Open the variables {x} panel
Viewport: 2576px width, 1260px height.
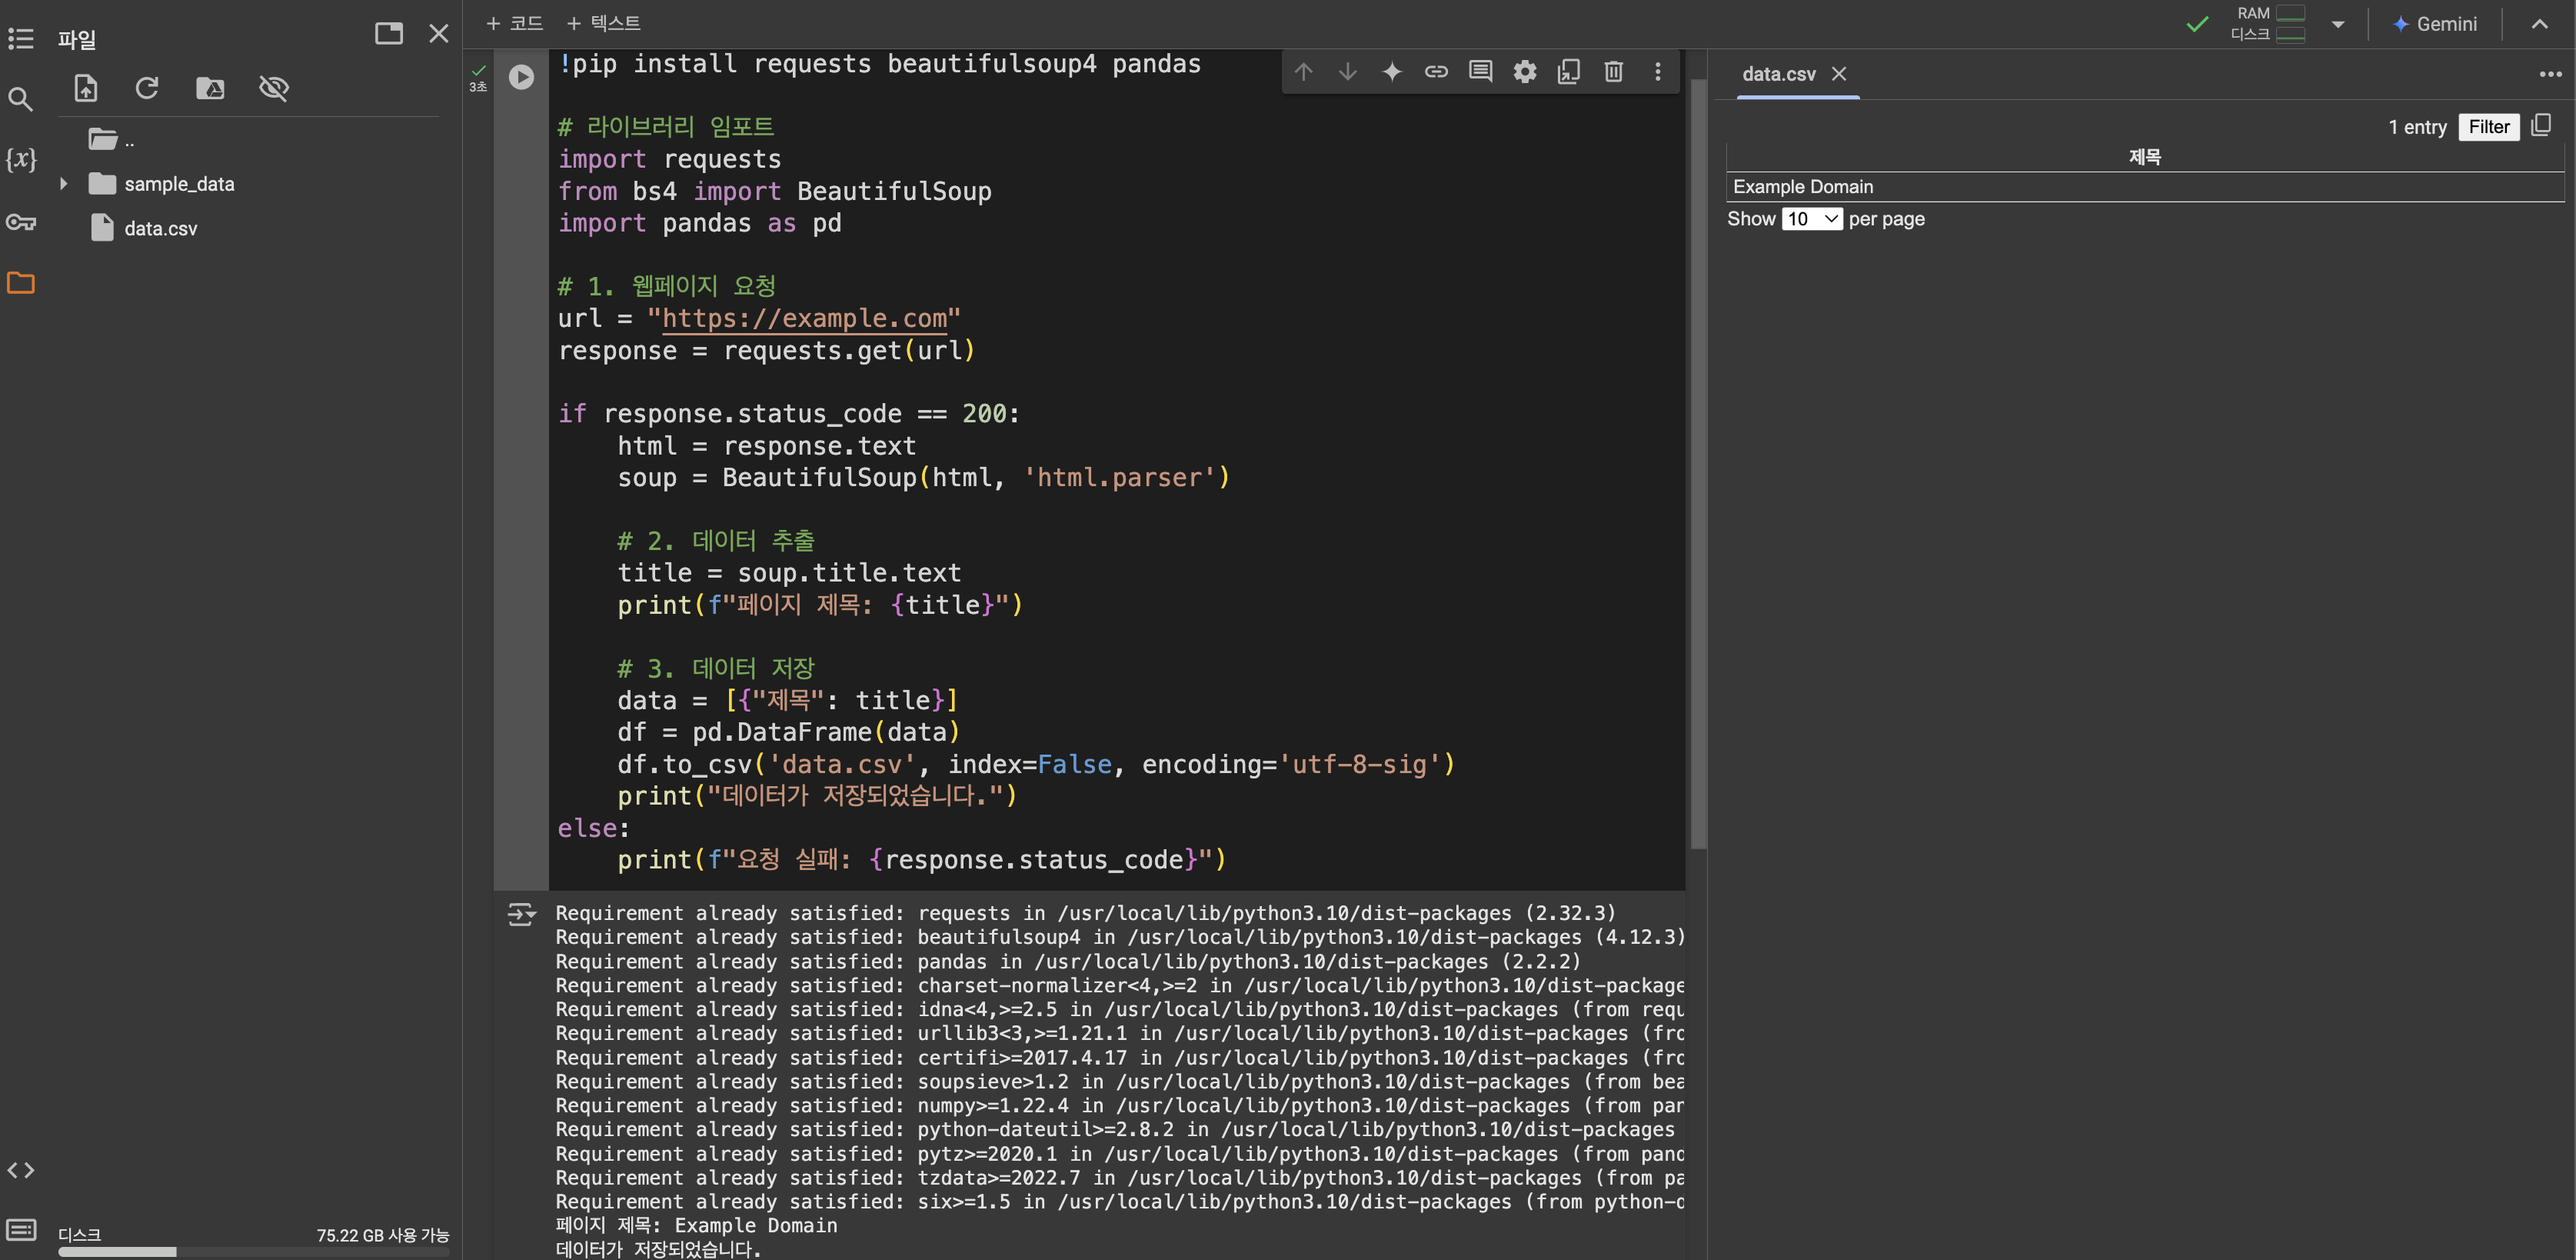tap(21, 159)
